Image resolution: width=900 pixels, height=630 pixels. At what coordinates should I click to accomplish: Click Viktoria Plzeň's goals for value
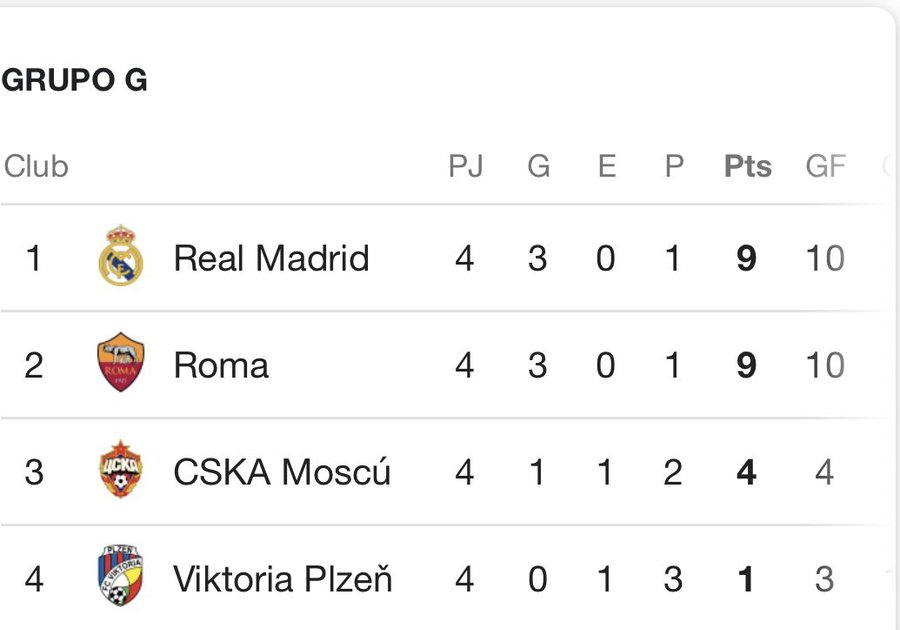824,579
